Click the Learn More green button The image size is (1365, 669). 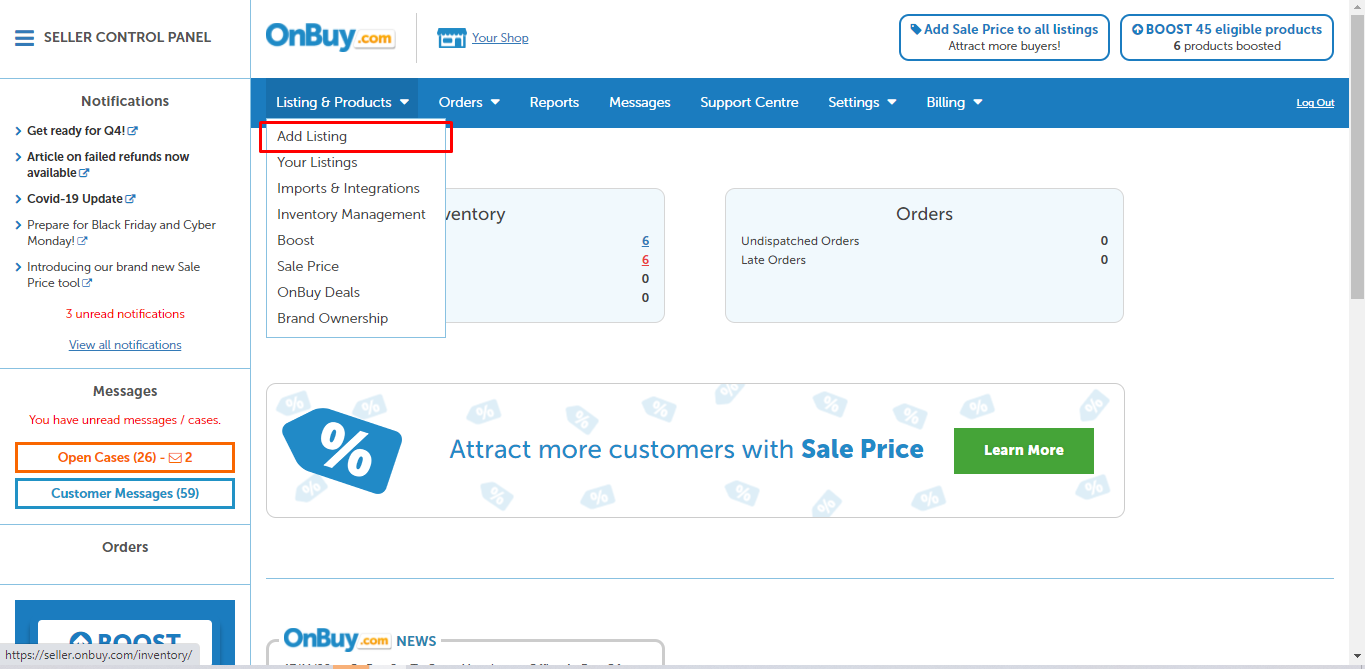1024,451
